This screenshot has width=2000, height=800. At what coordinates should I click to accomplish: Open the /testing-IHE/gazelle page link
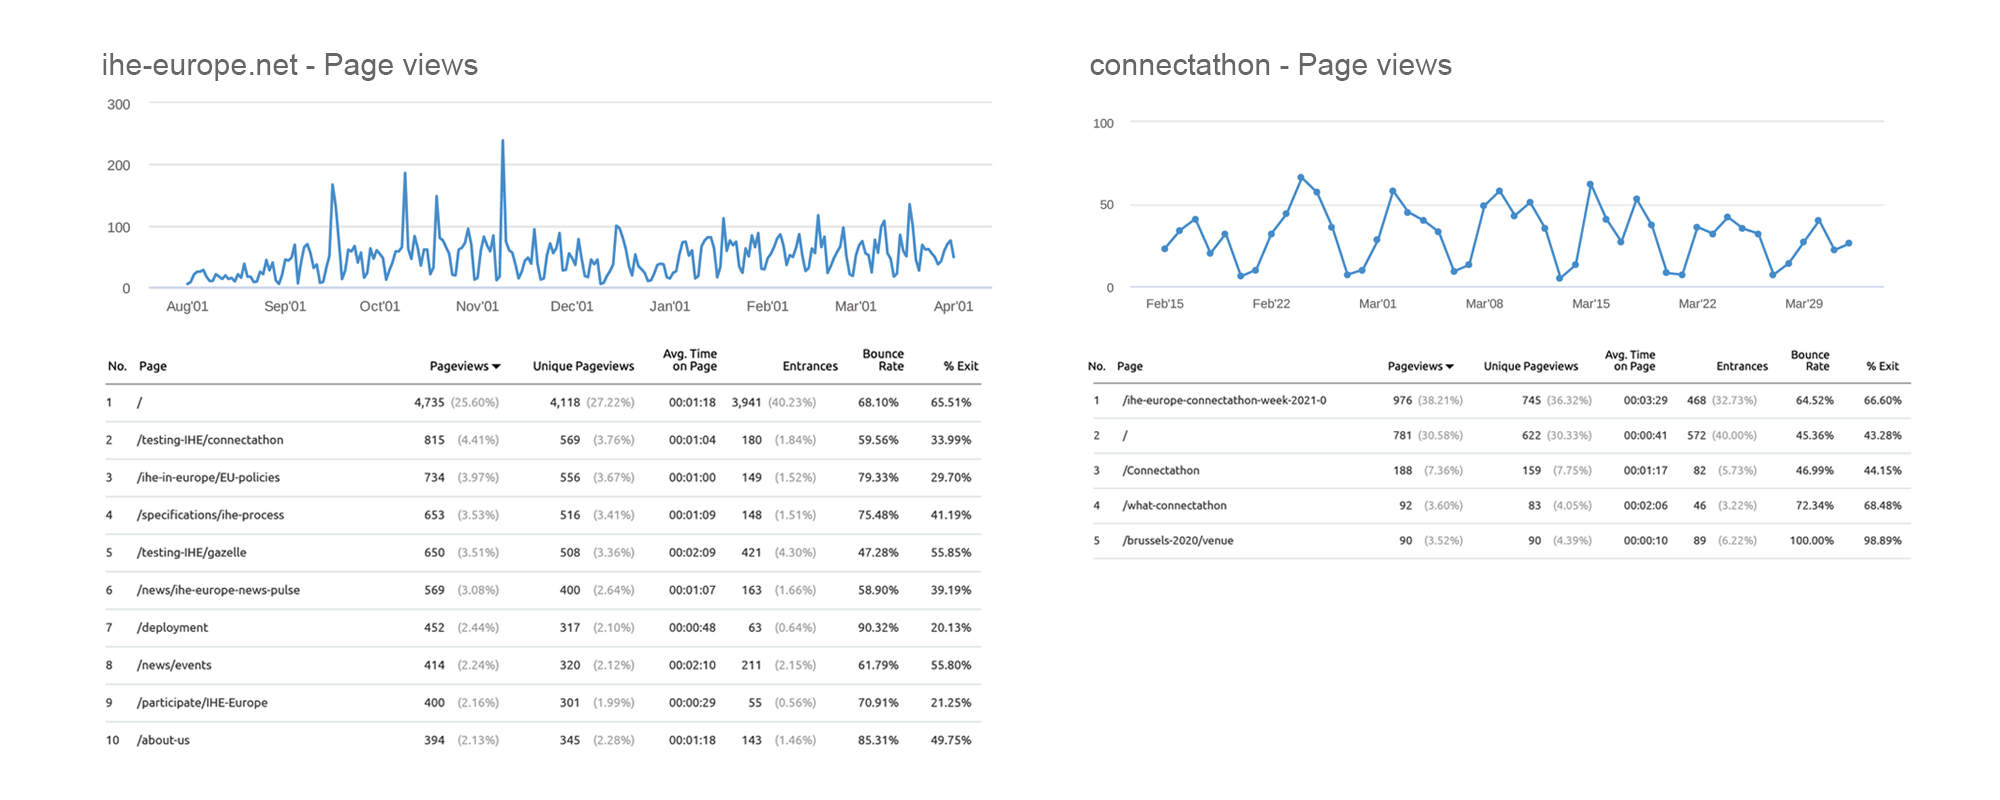[x=191, y=553]
